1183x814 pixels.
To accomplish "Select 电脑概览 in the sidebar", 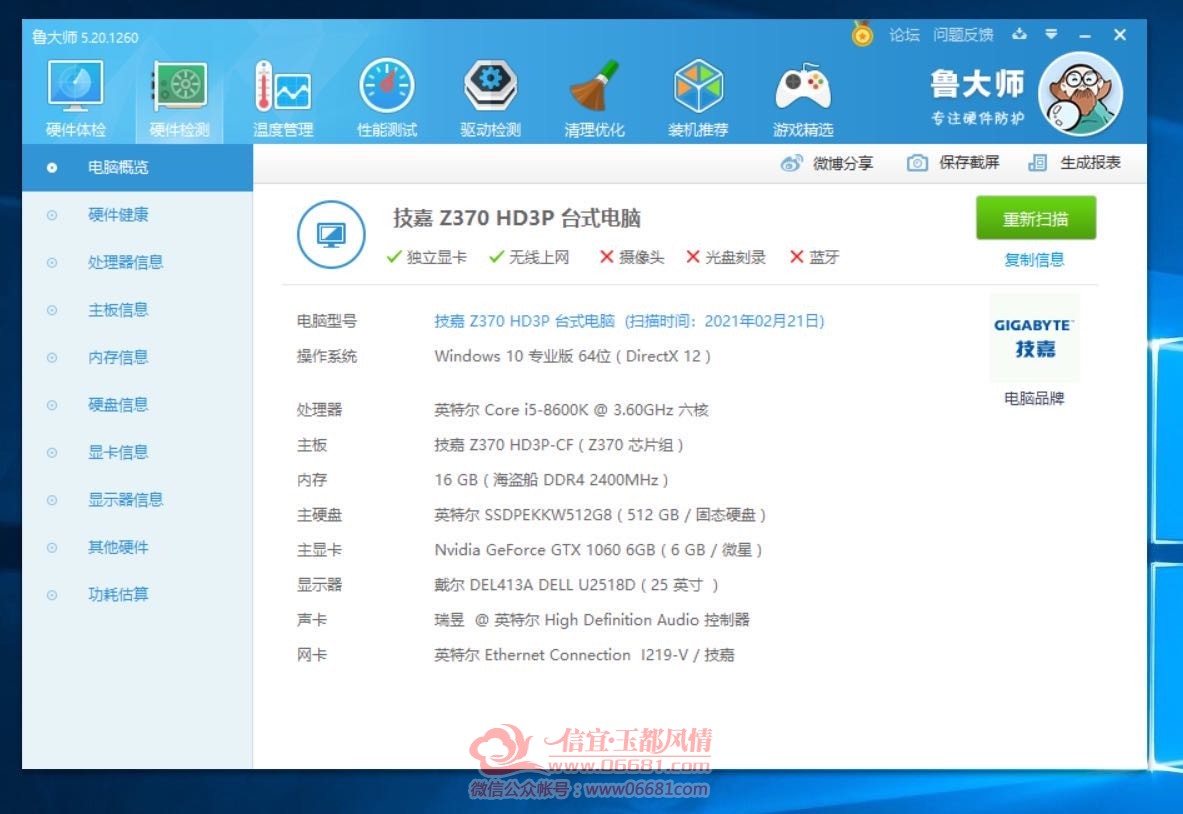I will tap(137, 167).
